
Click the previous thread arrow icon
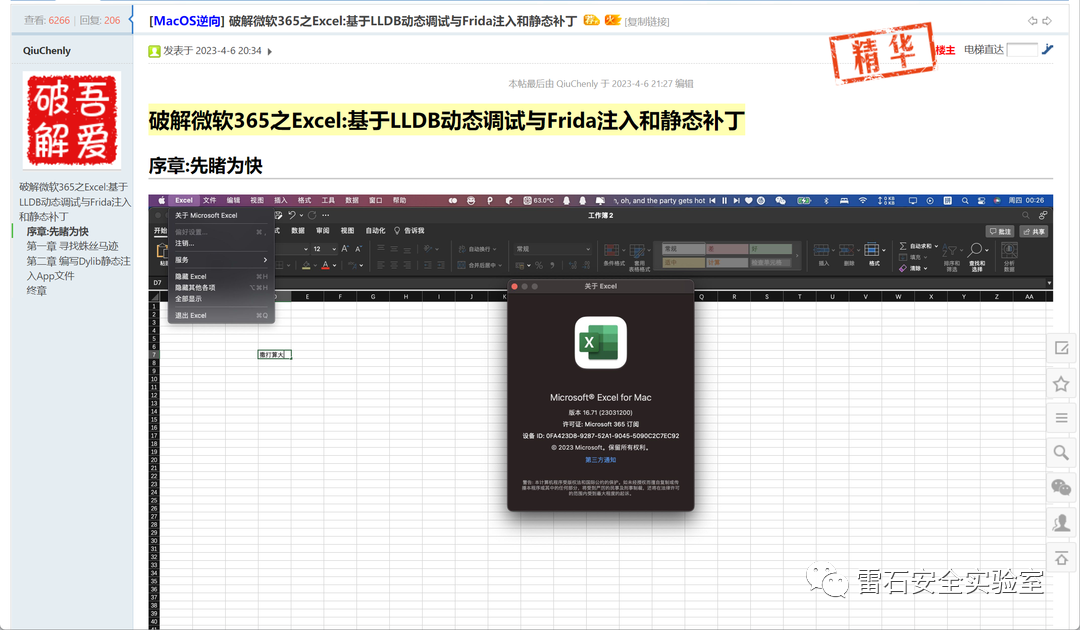point(1032,21)
